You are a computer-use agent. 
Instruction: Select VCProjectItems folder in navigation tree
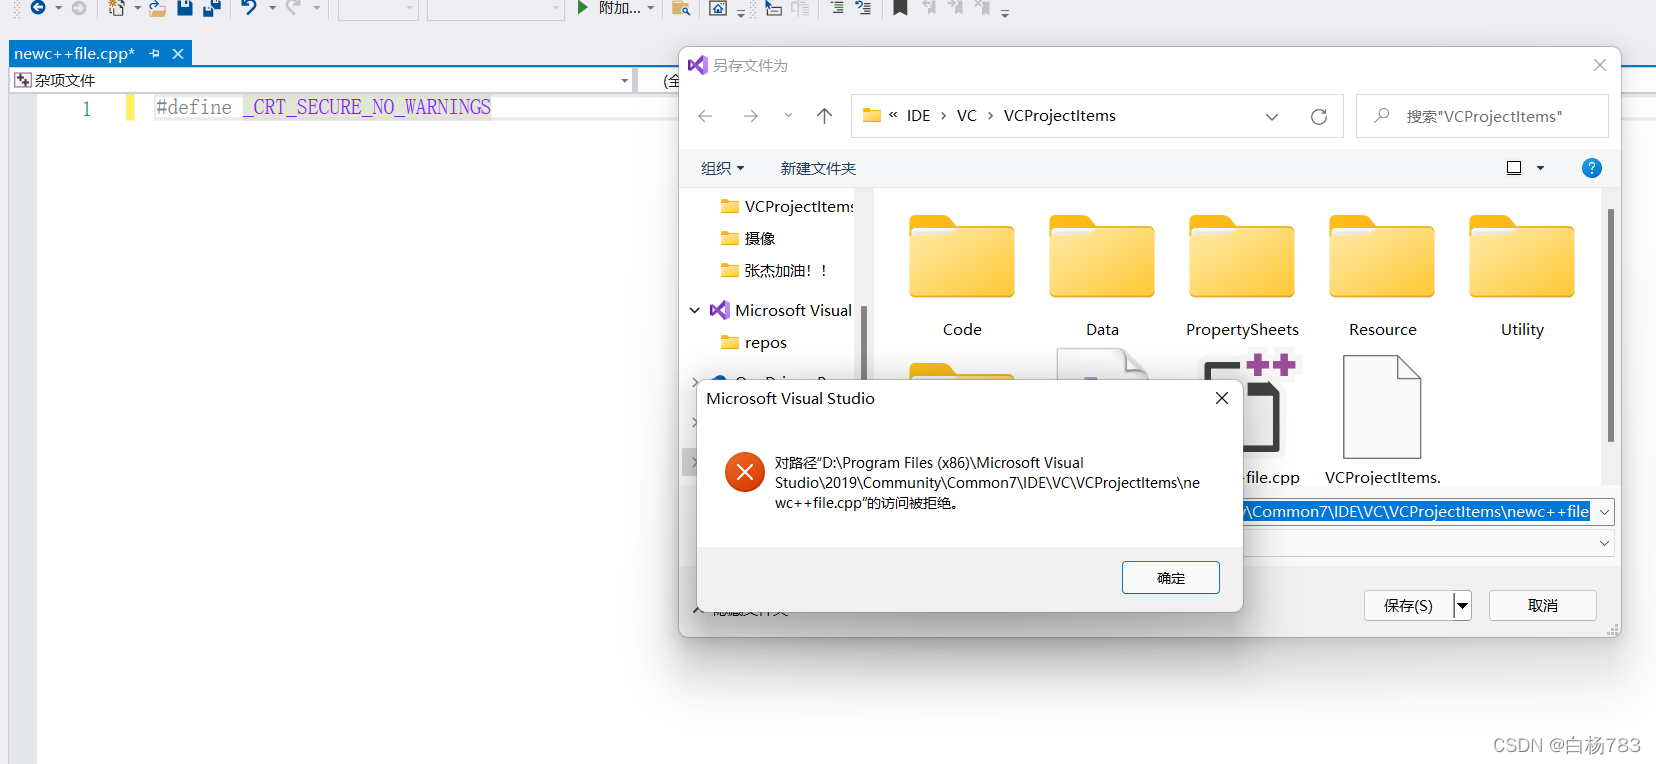787,206
